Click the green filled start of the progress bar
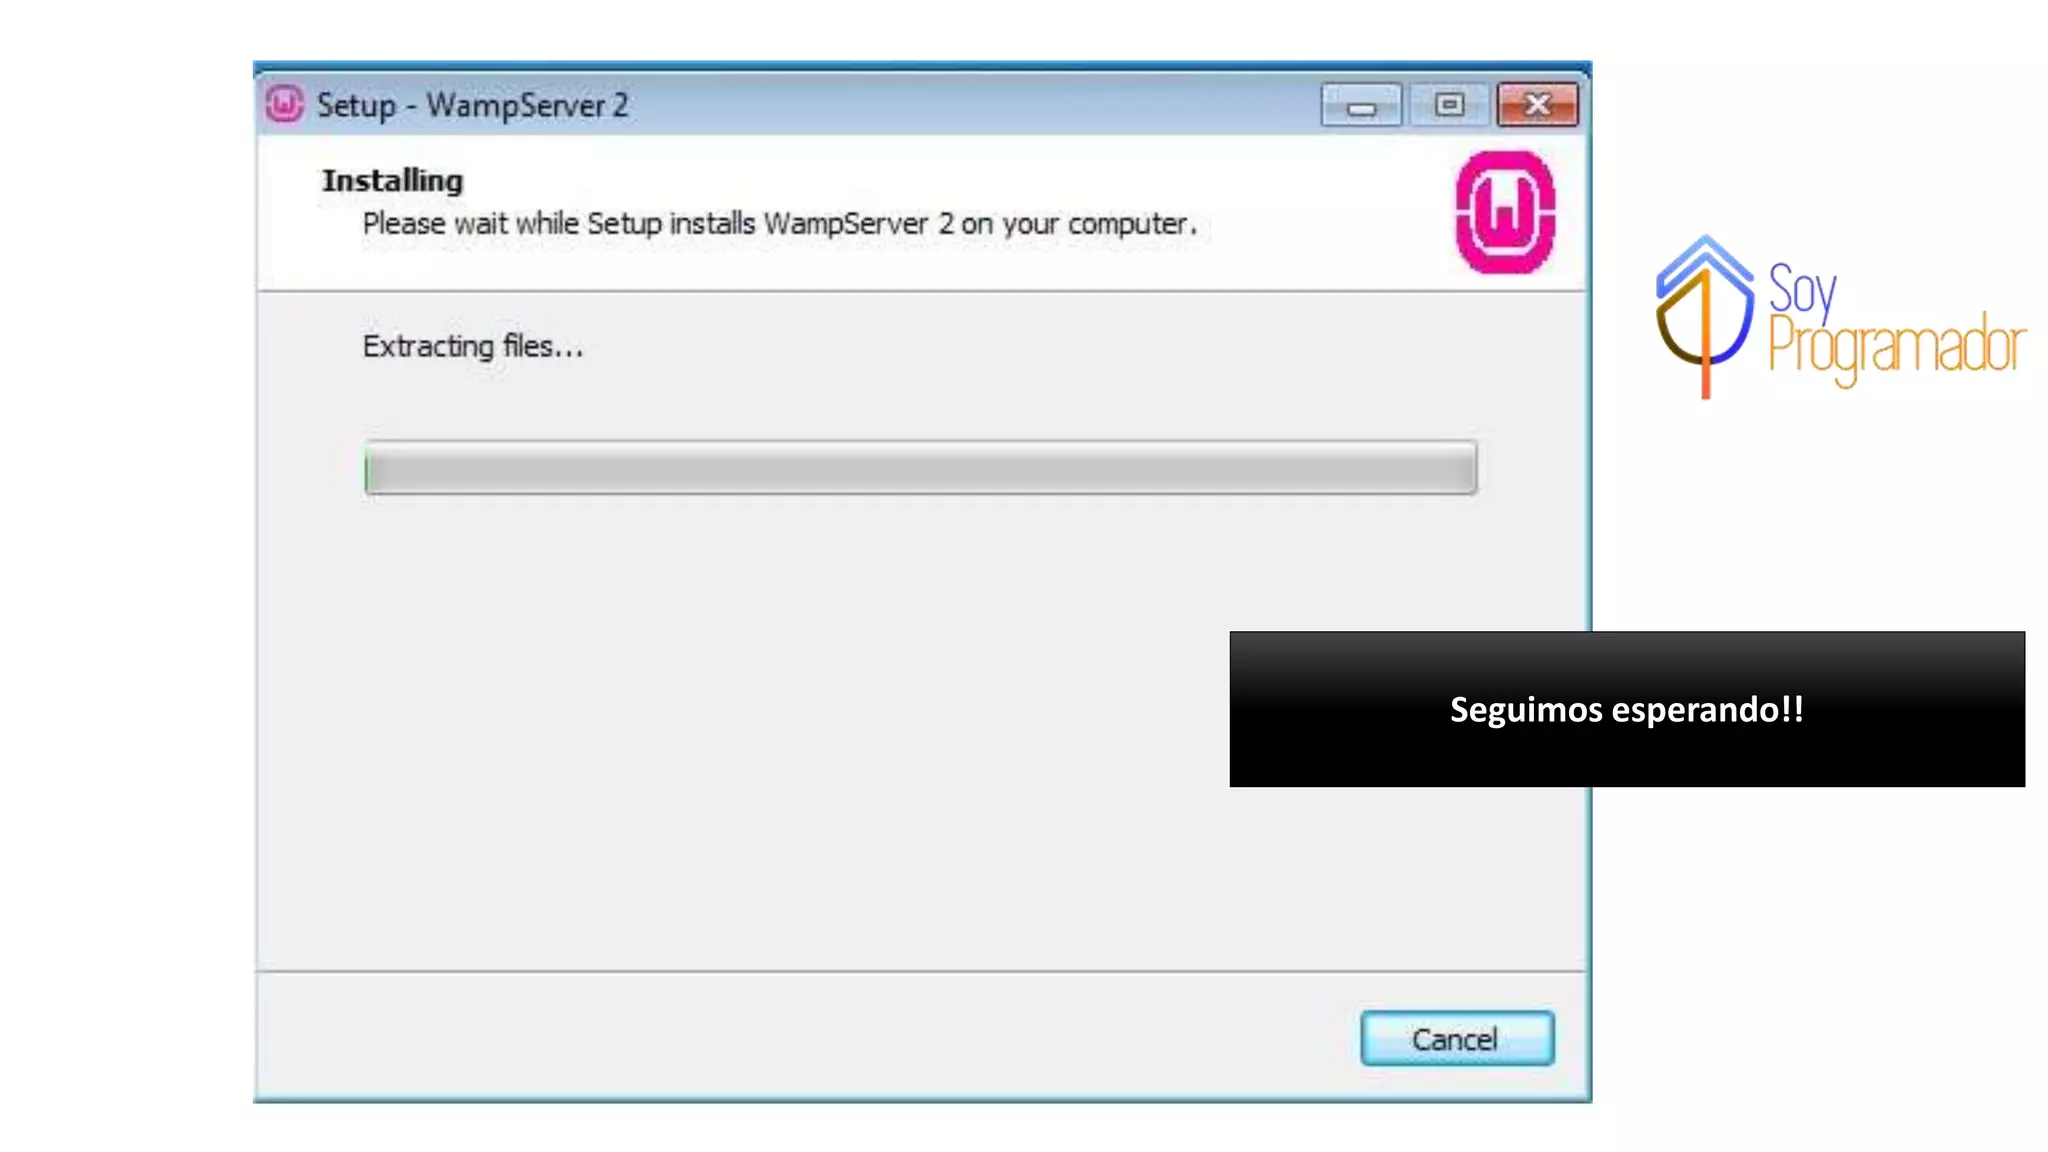 coord(367,469)
